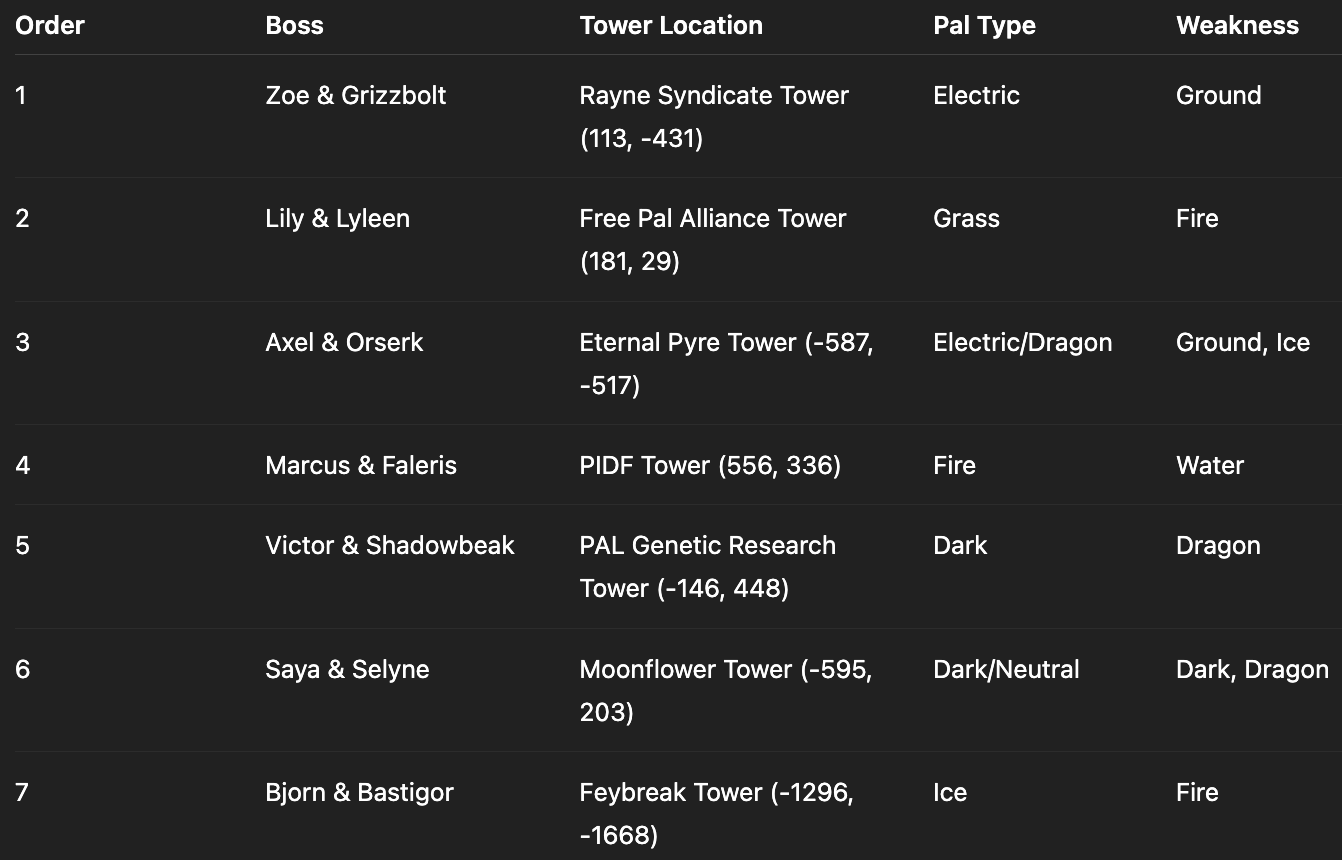The width and height of the screenshot is (1342, 860).
Task: Select the PIDF Tower location cell
Action: pyautogui.click(x=710, y=465)
